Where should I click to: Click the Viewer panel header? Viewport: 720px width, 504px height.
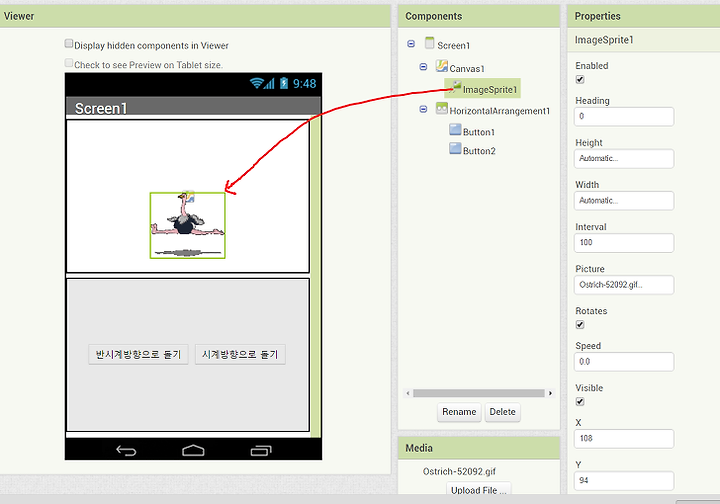click(x=195, y=16)
